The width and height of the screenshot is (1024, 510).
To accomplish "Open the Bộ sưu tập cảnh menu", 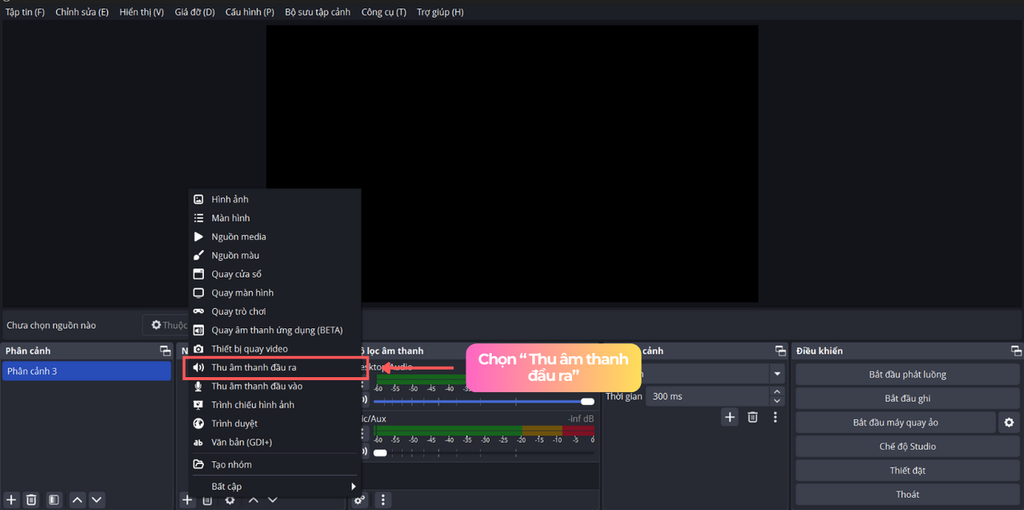I will click(x=317, y=12).
